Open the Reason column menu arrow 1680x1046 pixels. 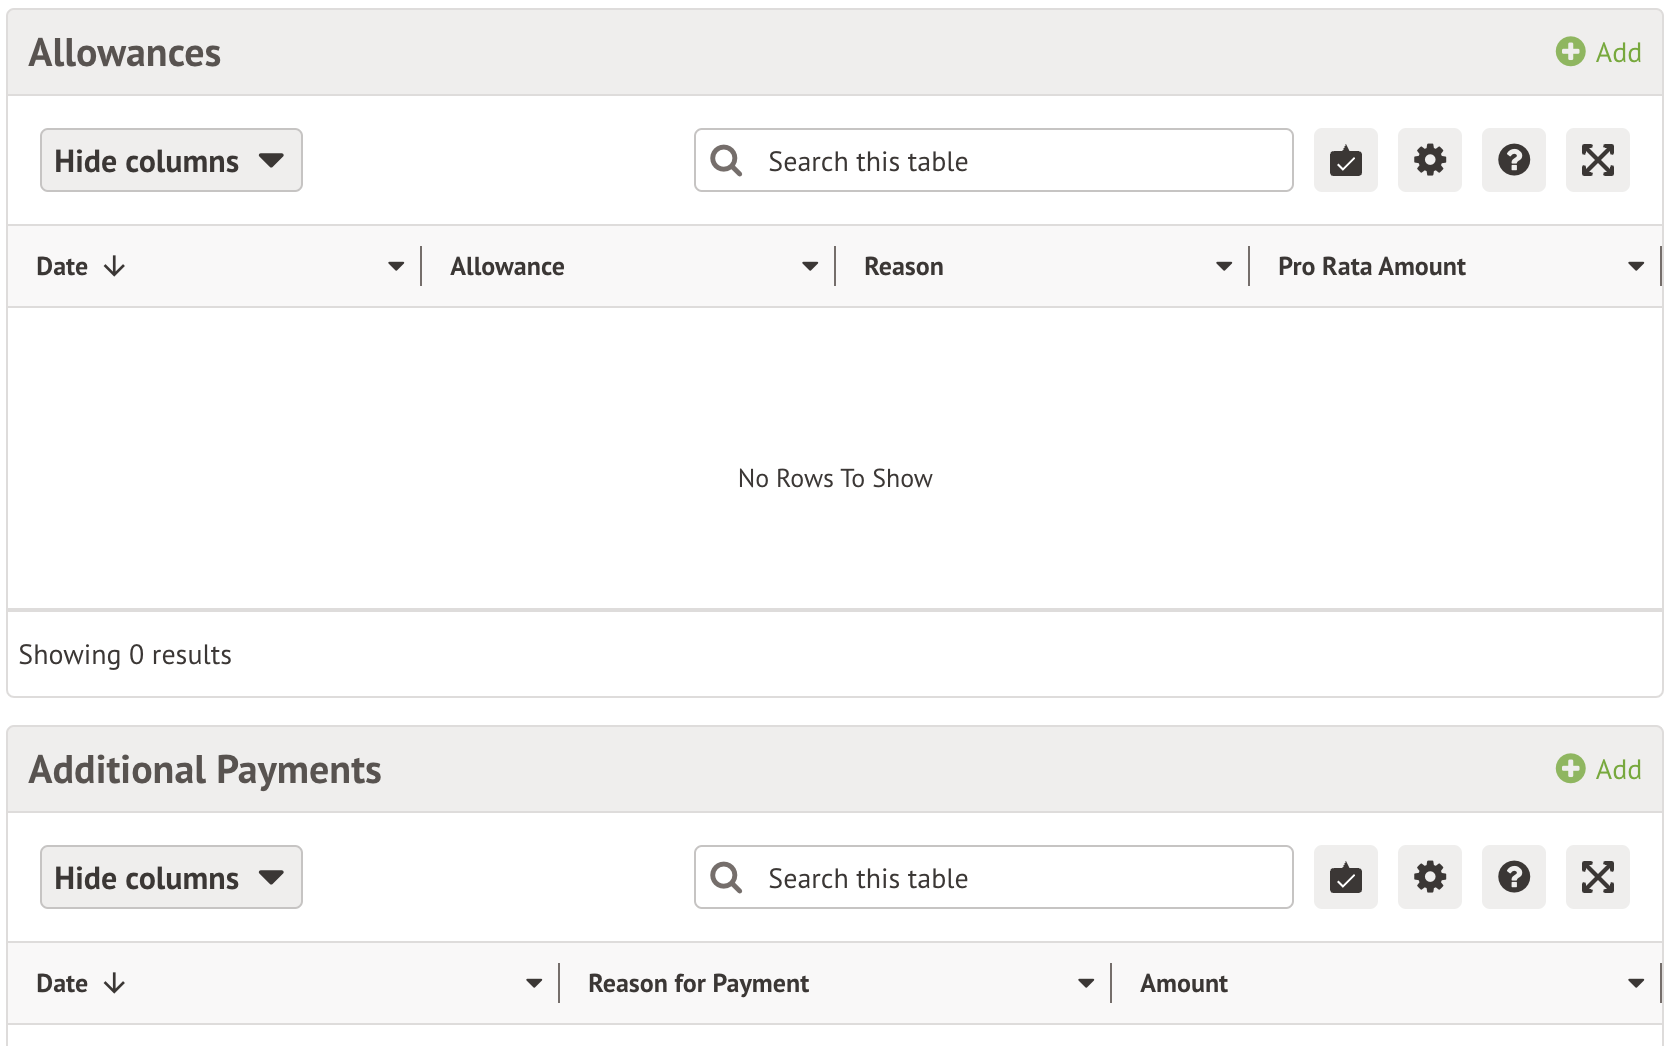click(x=1224, y=266)
